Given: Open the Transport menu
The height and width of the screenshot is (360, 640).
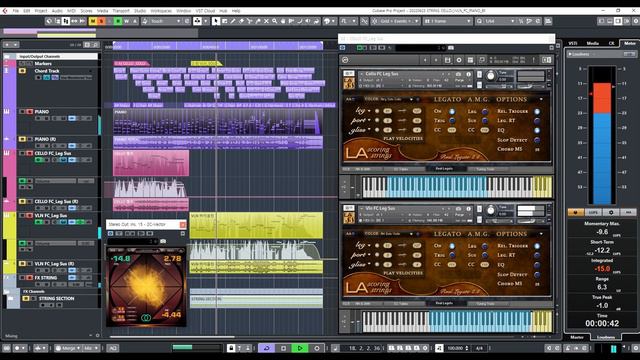Looking at the screenshot, I should pos(121,11).
